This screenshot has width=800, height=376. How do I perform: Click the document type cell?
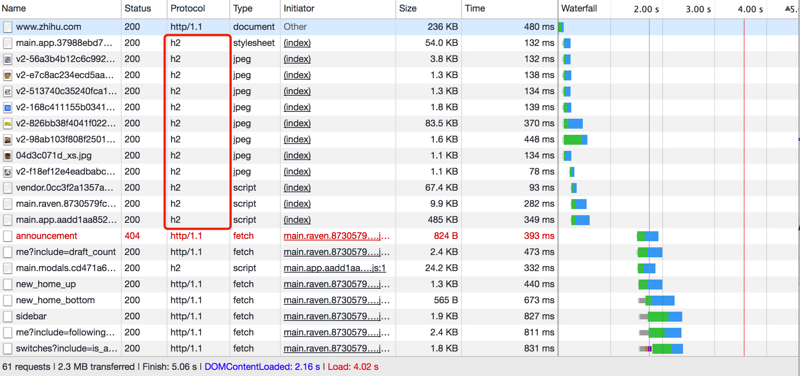(x=254, y=27)
